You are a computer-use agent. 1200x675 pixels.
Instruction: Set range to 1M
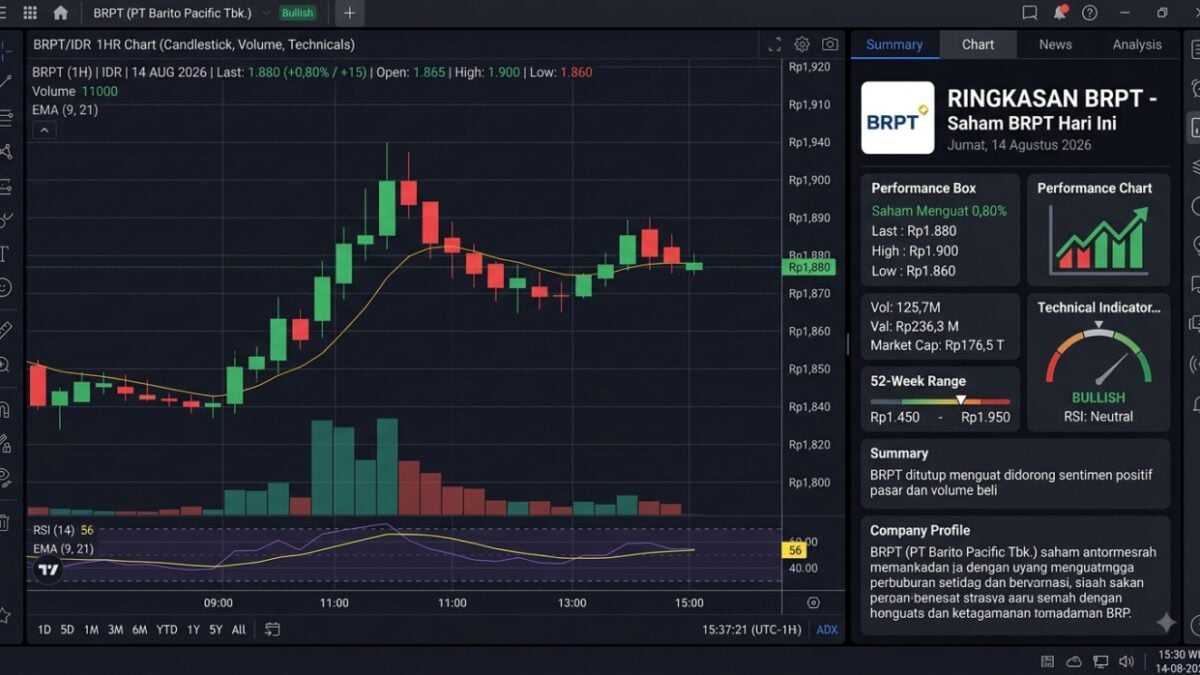[91, 629]
